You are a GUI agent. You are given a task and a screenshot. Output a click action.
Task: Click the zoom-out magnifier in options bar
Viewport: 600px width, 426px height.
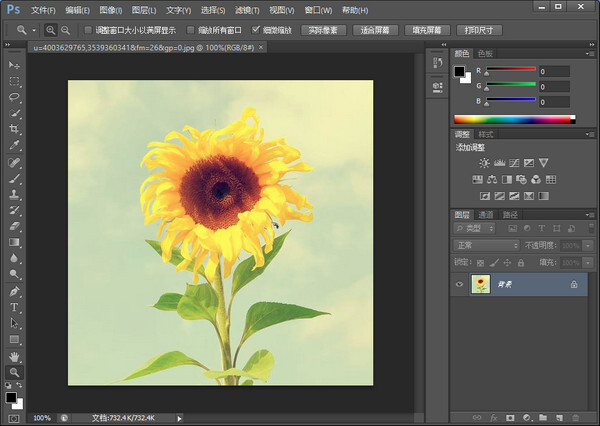point(65,30)
